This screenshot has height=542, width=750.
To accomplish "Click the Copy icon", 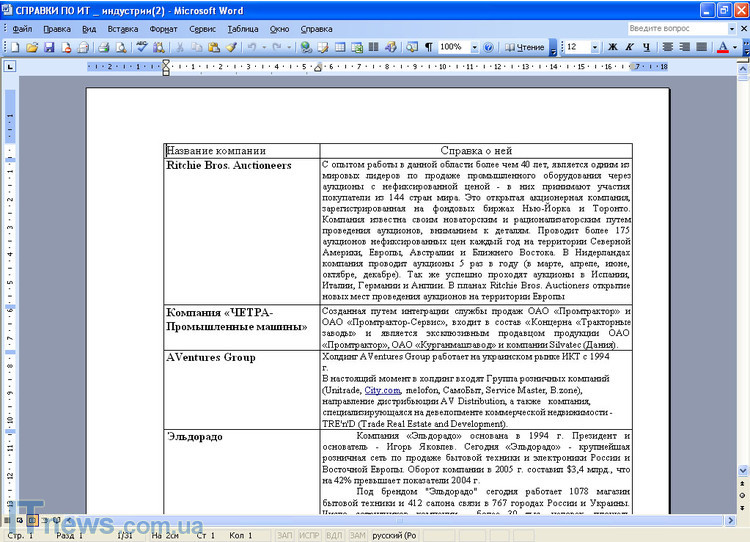I will click(197, 47).
